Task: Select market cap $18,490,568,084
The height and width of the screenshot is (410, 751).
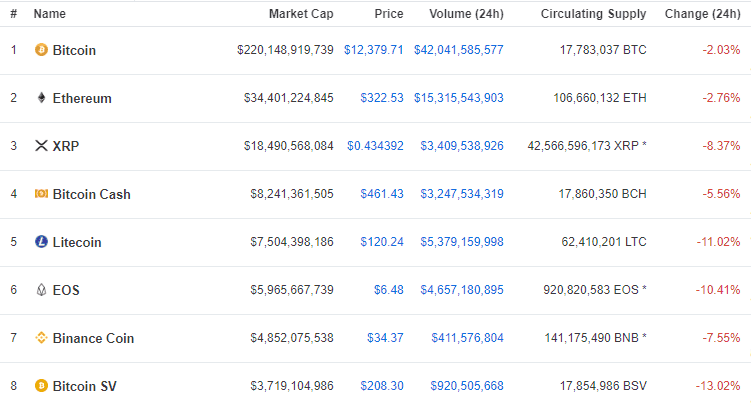Action: 288,146
